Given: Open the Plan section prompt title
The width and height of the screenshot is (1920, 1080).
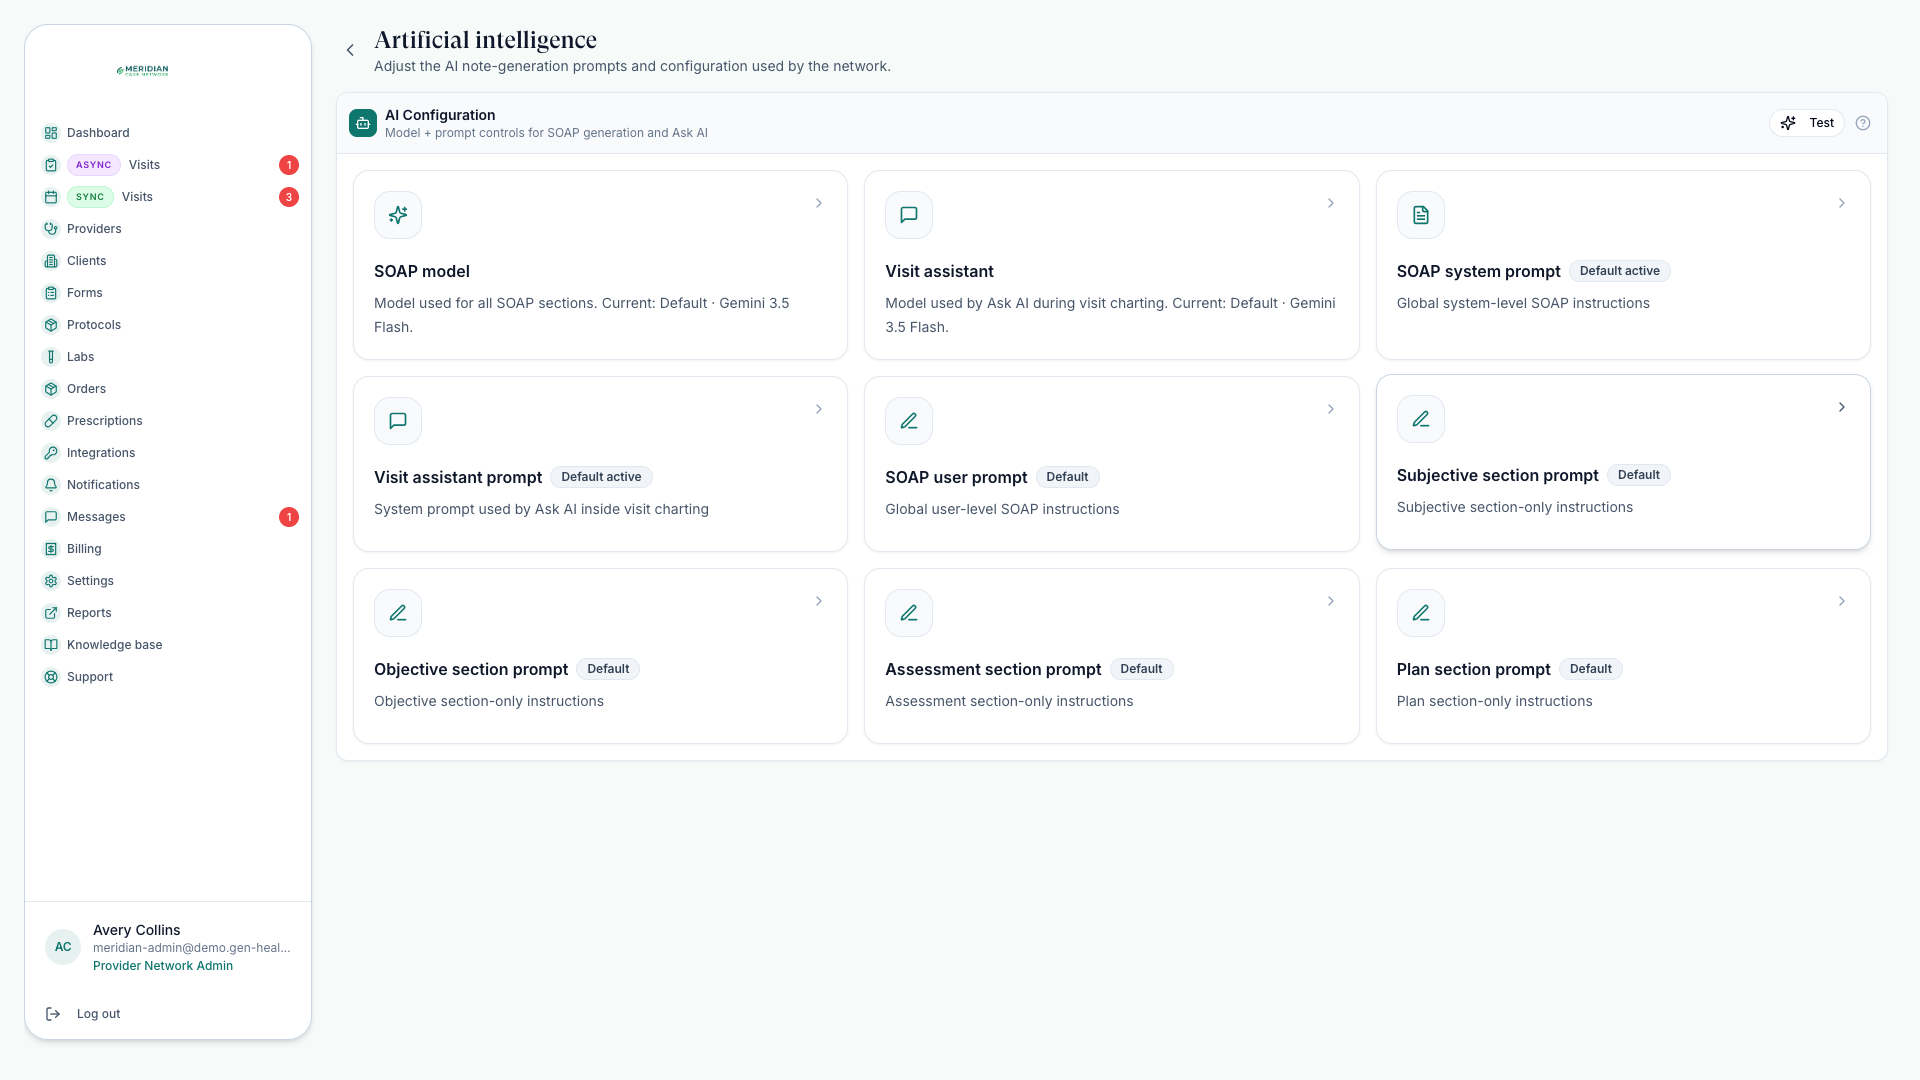Looking at the screenshot, I should 1473,669.
